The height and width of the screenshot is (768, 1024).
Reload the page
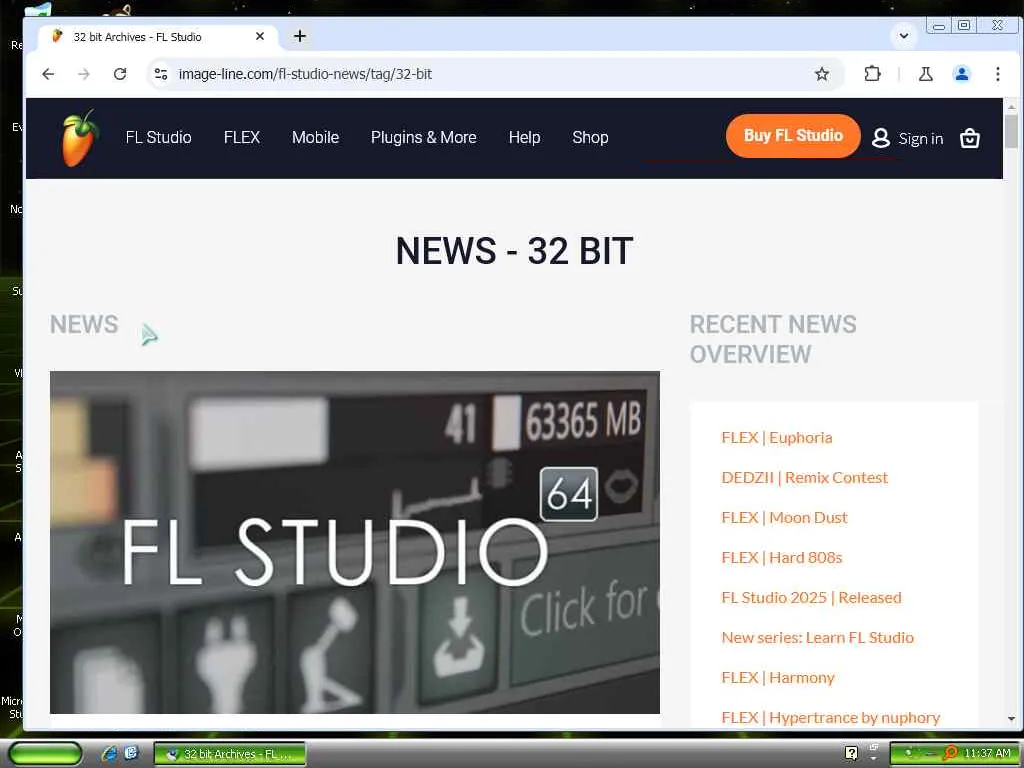120,74
